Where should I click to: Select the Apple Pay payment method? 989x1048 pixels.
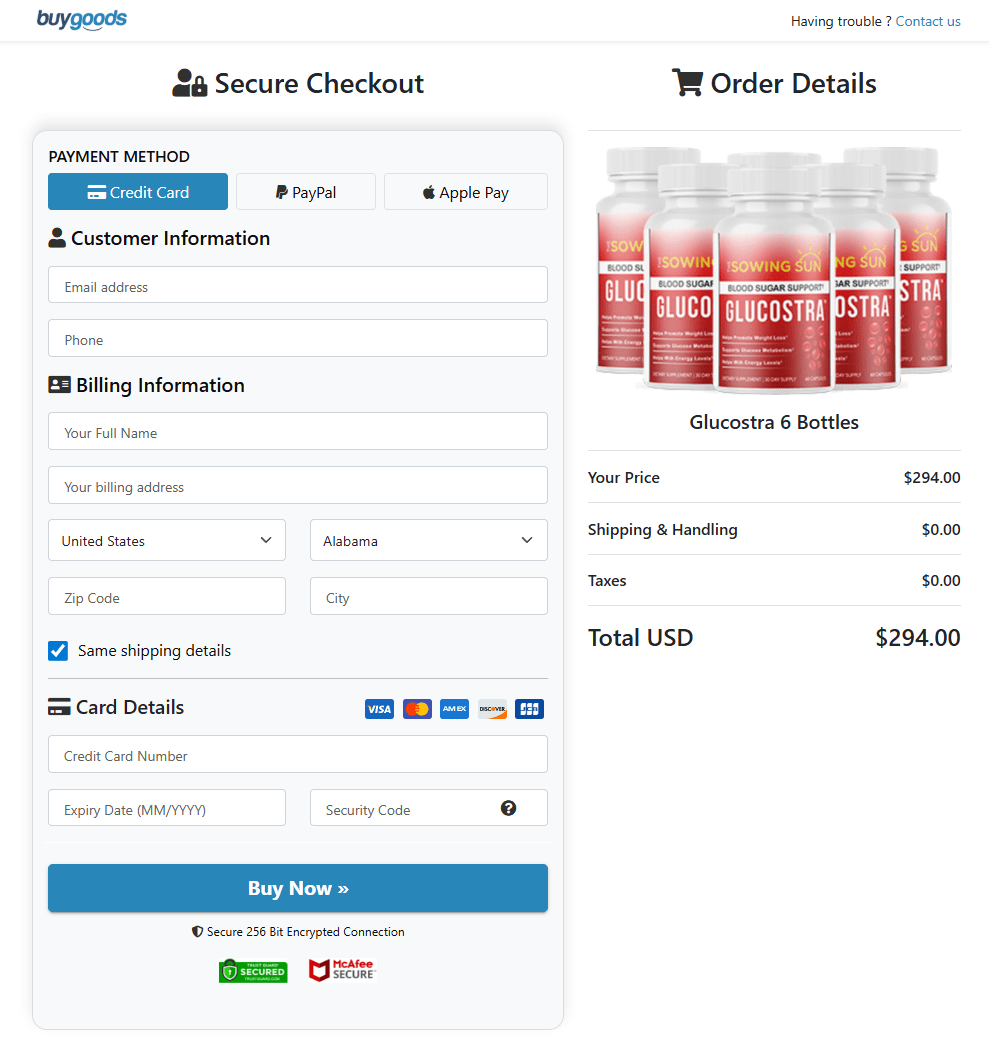tap(465, 191)
